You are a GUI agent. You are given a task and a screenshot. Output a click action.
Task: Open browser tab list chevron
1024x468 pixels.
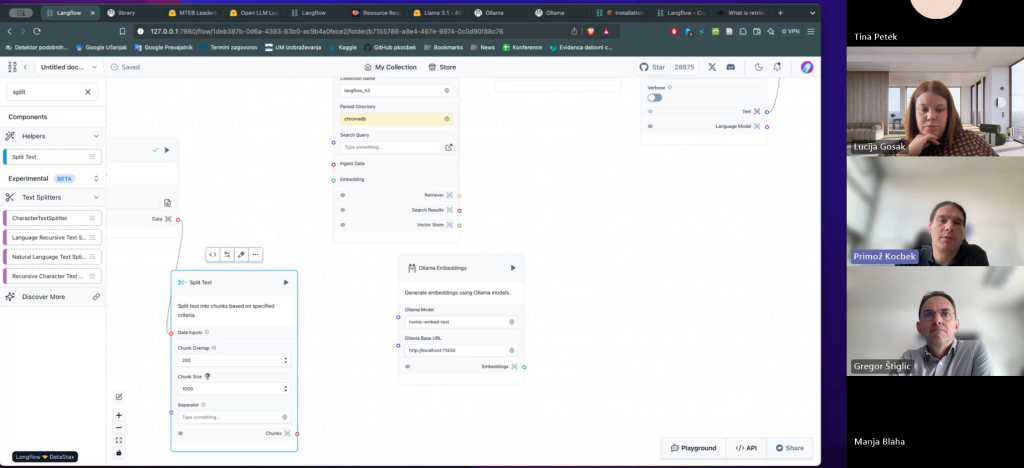coord(812,13)
